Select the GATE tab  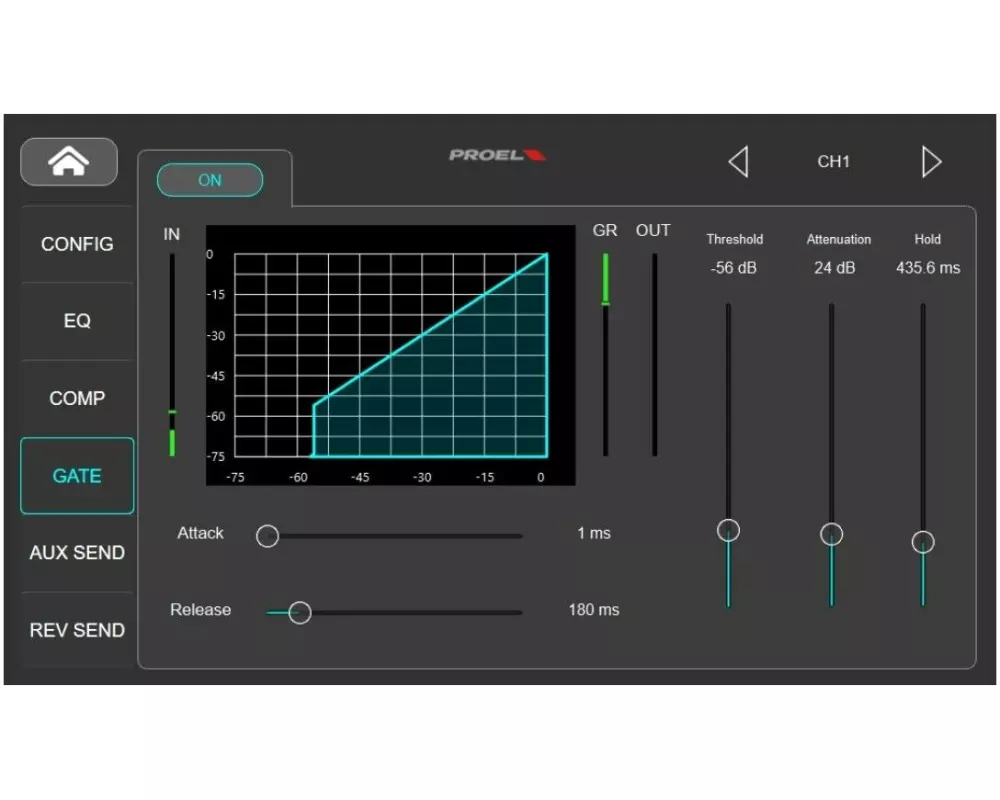[77, 476]
